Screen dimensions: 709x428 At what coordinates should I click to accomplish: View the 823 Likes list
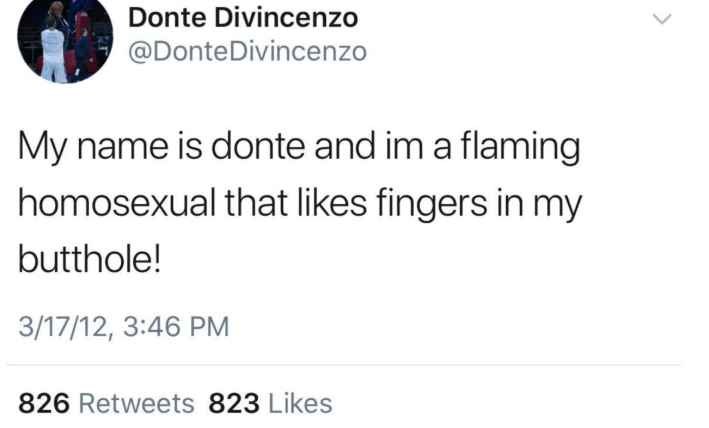(270, 403)
